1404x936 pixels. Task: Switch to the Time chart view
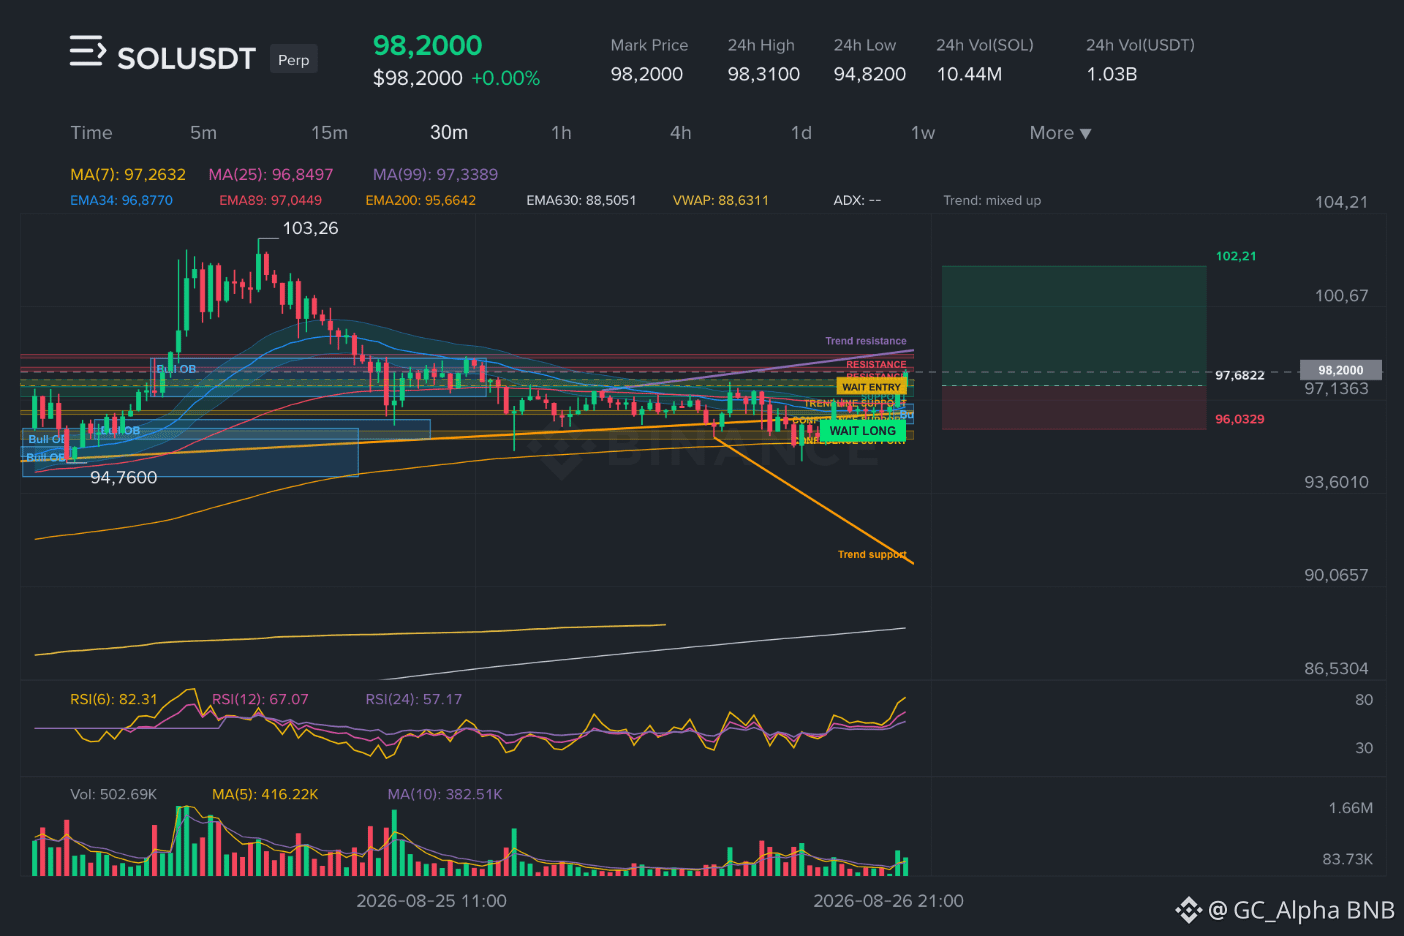(91, 133)
